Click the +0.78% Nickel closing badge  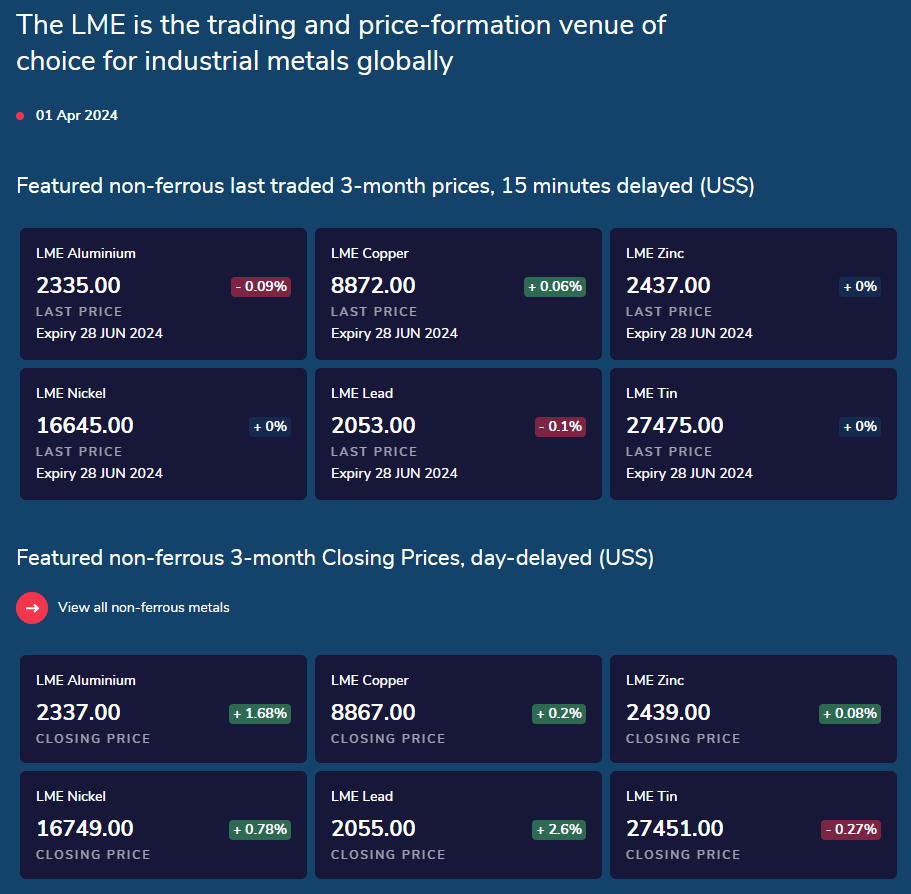(x=260, y=830)
